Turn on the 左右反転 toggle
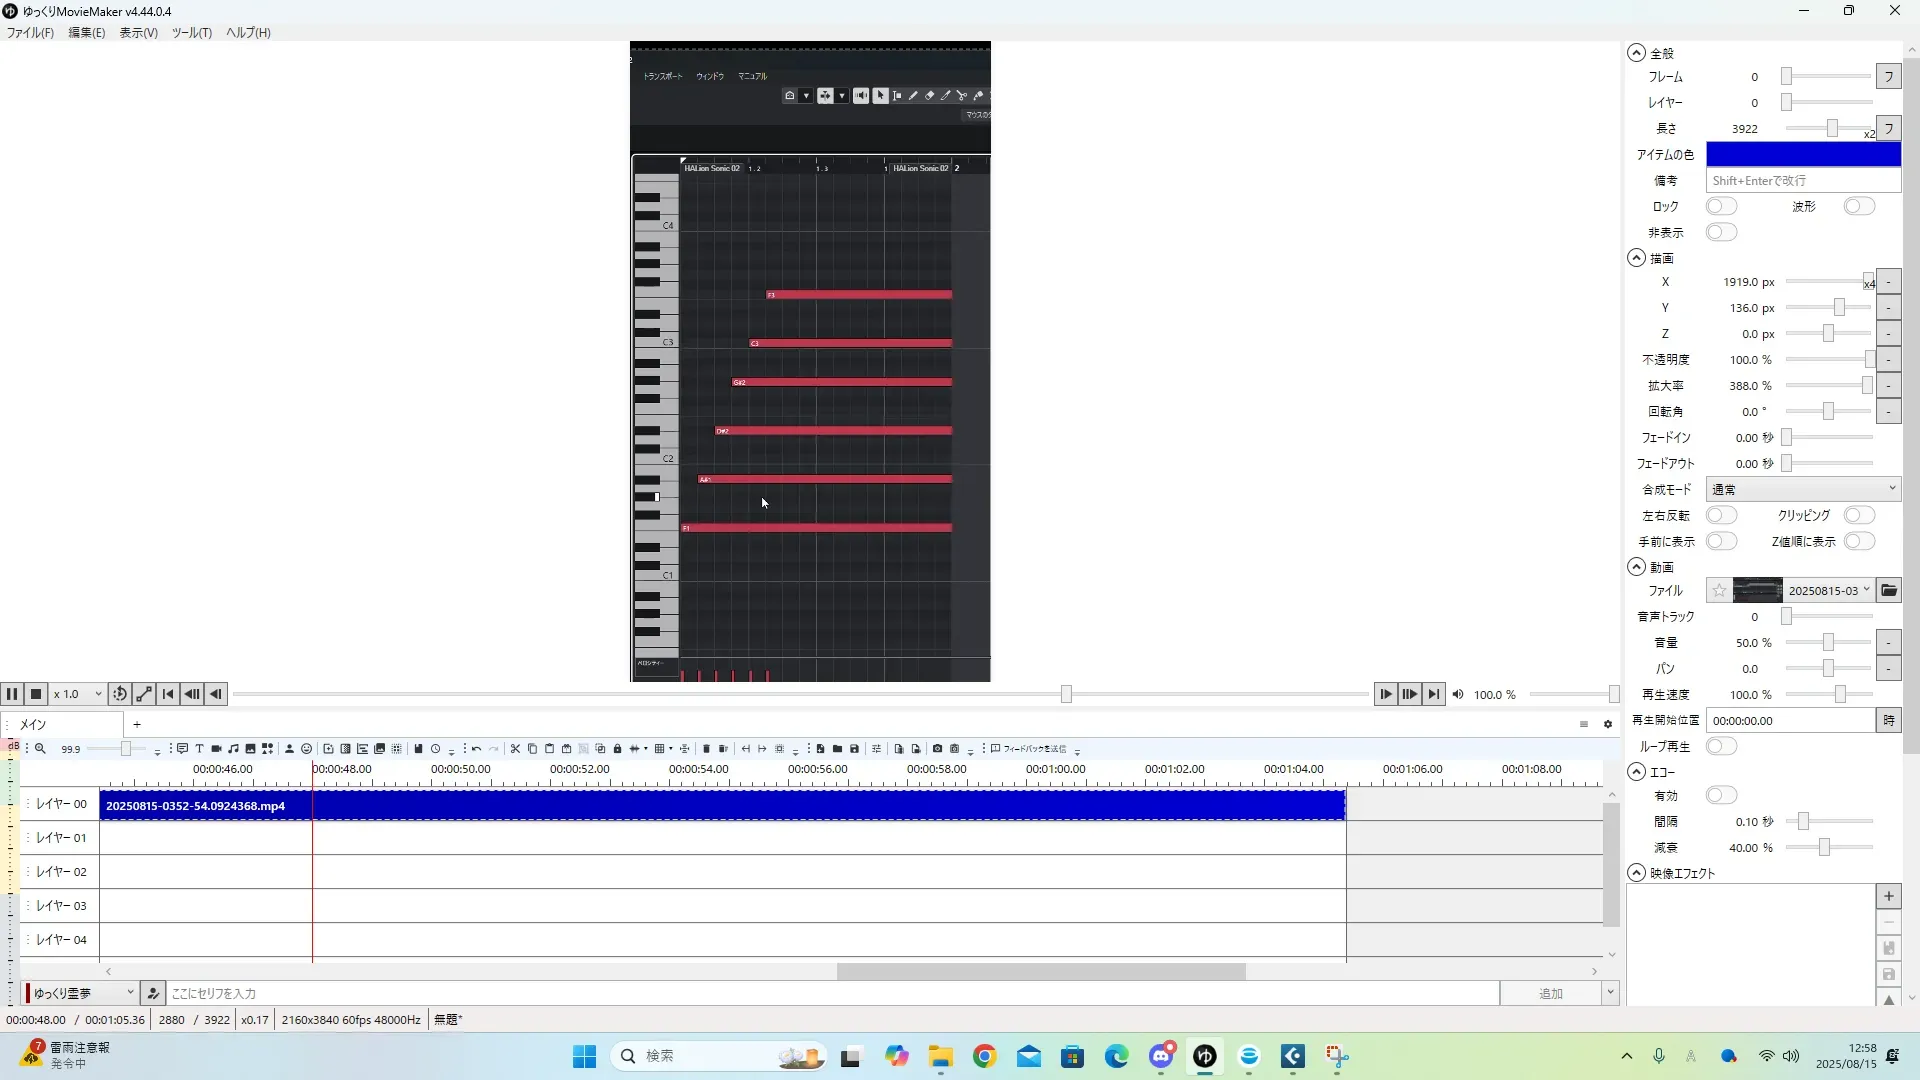Viewport: 1920px width, 1080px height. (1720, 516)
